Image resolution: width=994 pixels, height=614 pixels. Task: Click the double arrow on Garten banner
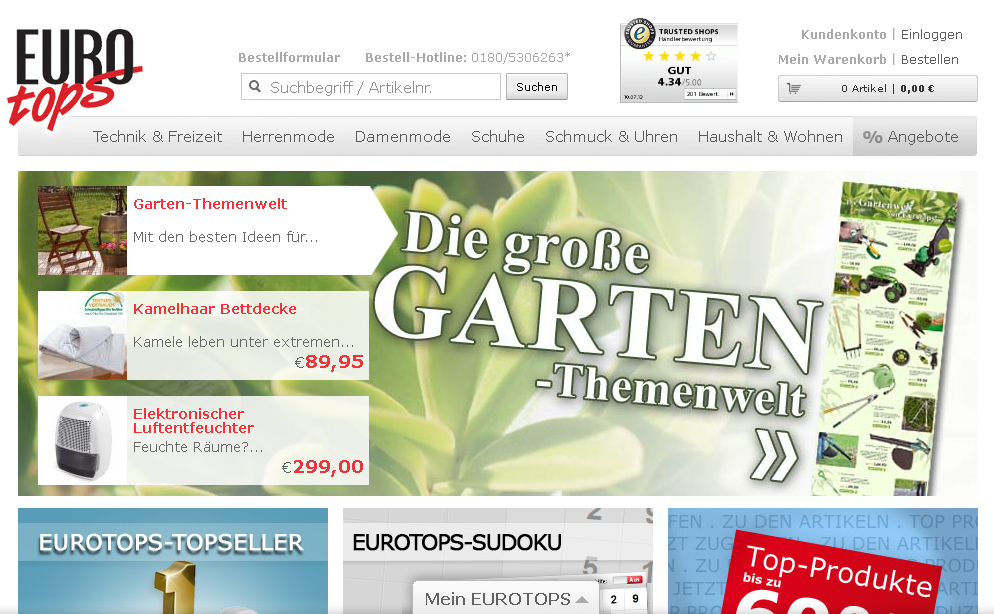775,456
